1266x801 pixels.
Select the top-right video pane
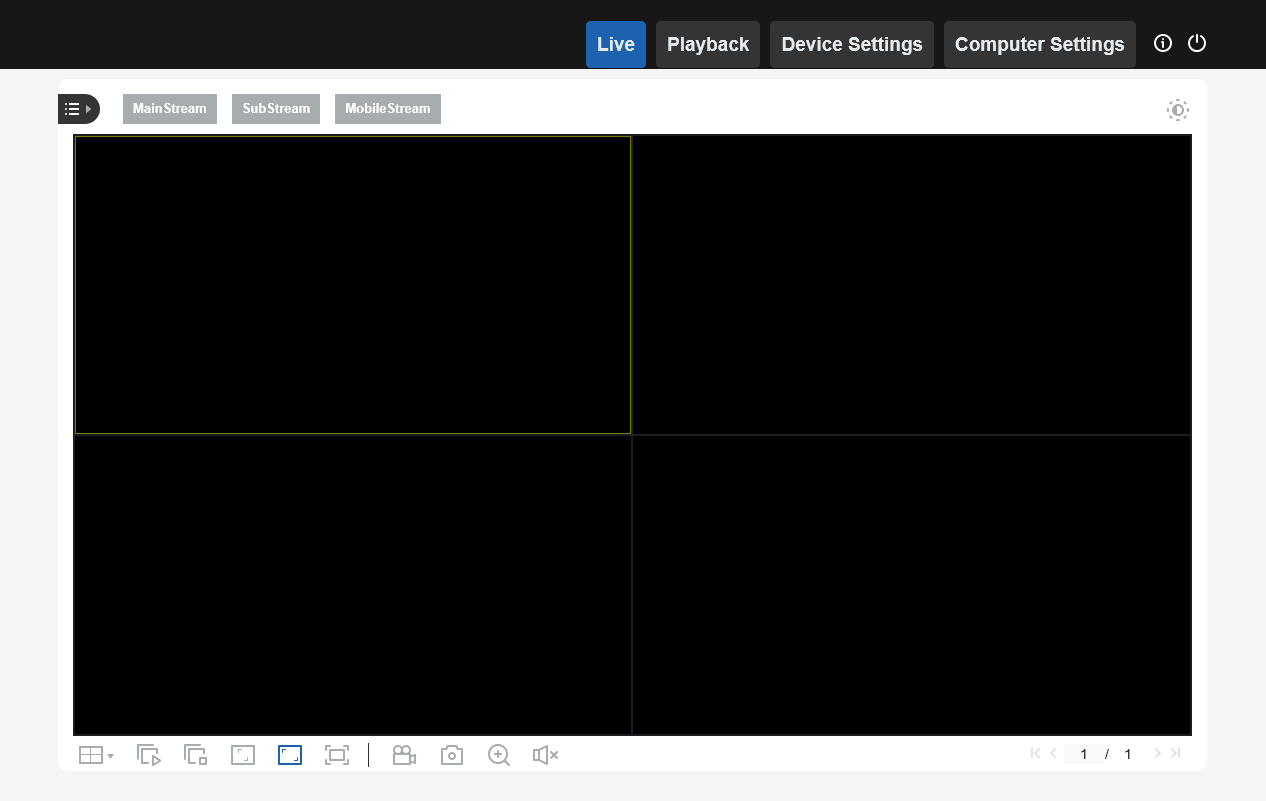point(912,285)
